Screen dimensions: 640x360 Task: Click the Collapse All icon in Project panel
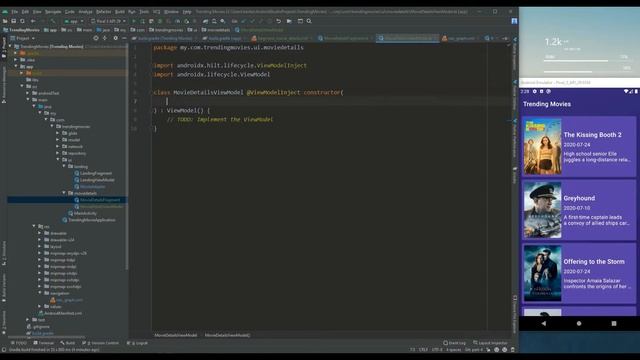click(x=105, y=38)
